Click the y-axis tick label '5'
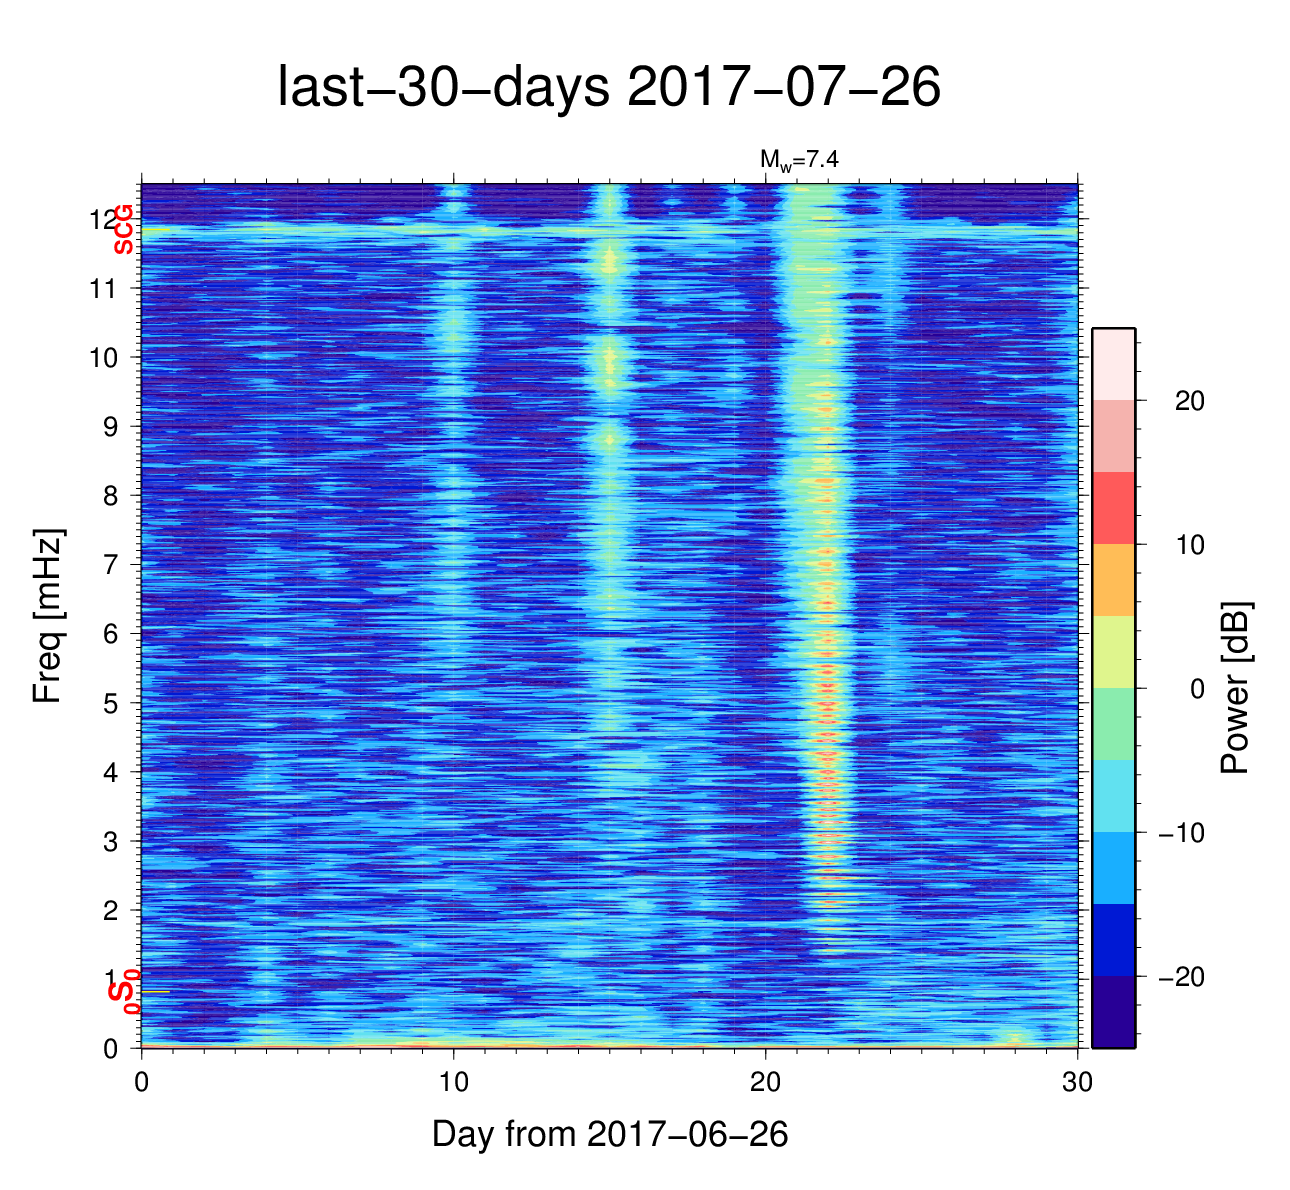This screenshot has width=1290, height=1190. [111, 703]
